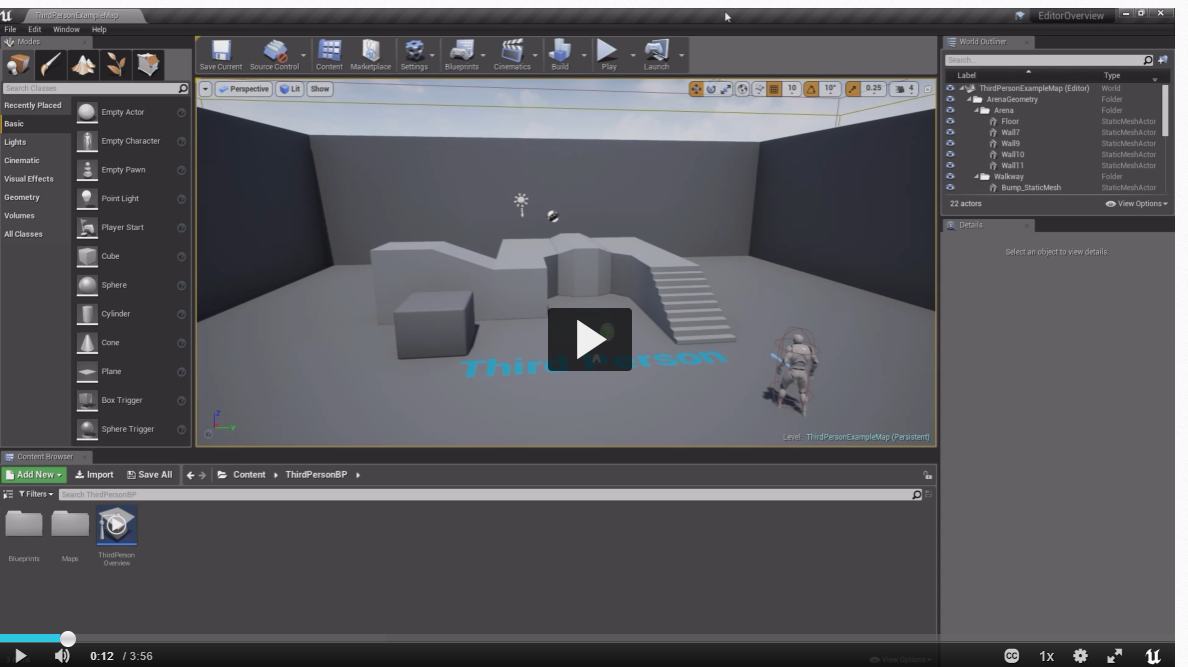Open the Add New content menu
1188x667 pixels.
pos(33,474)
